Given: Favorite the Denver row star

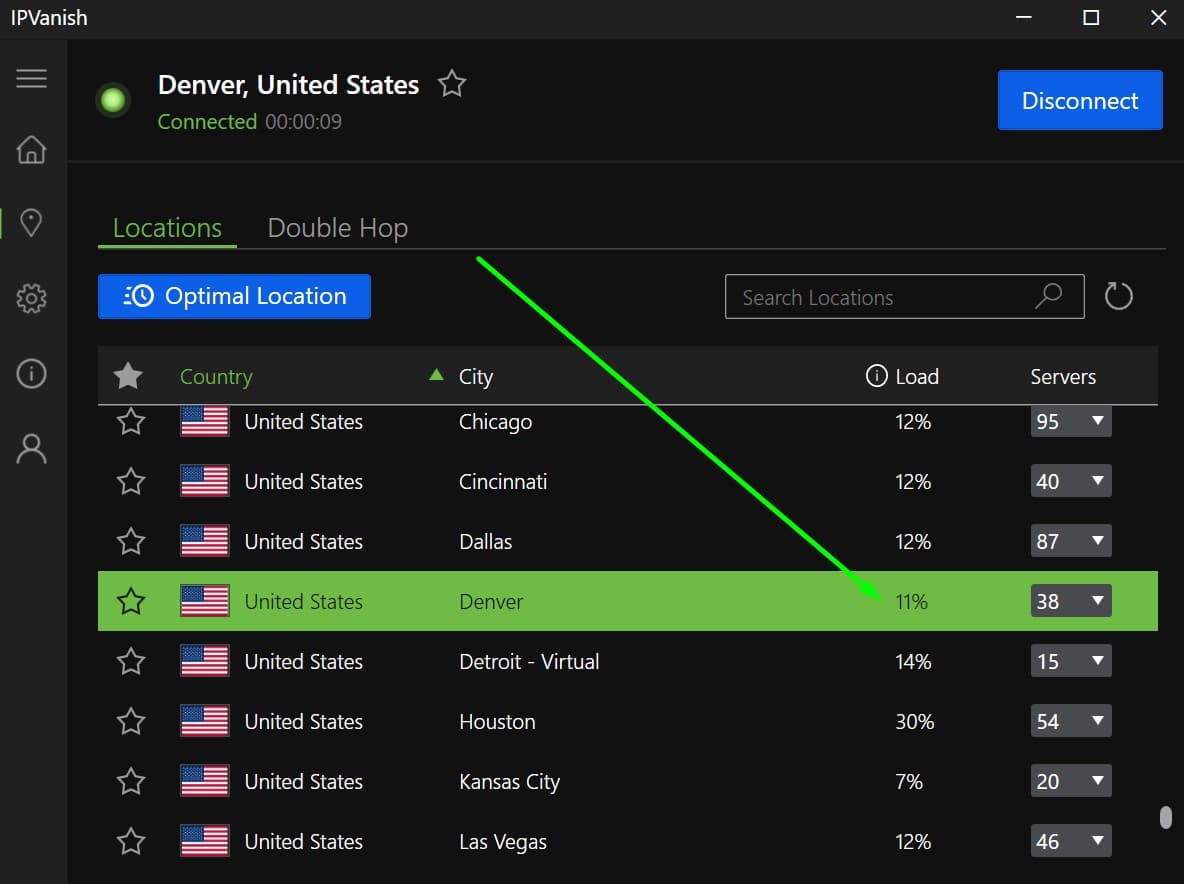Looking at the screenshot, I should pyautogui.click(x=131, y=601).
